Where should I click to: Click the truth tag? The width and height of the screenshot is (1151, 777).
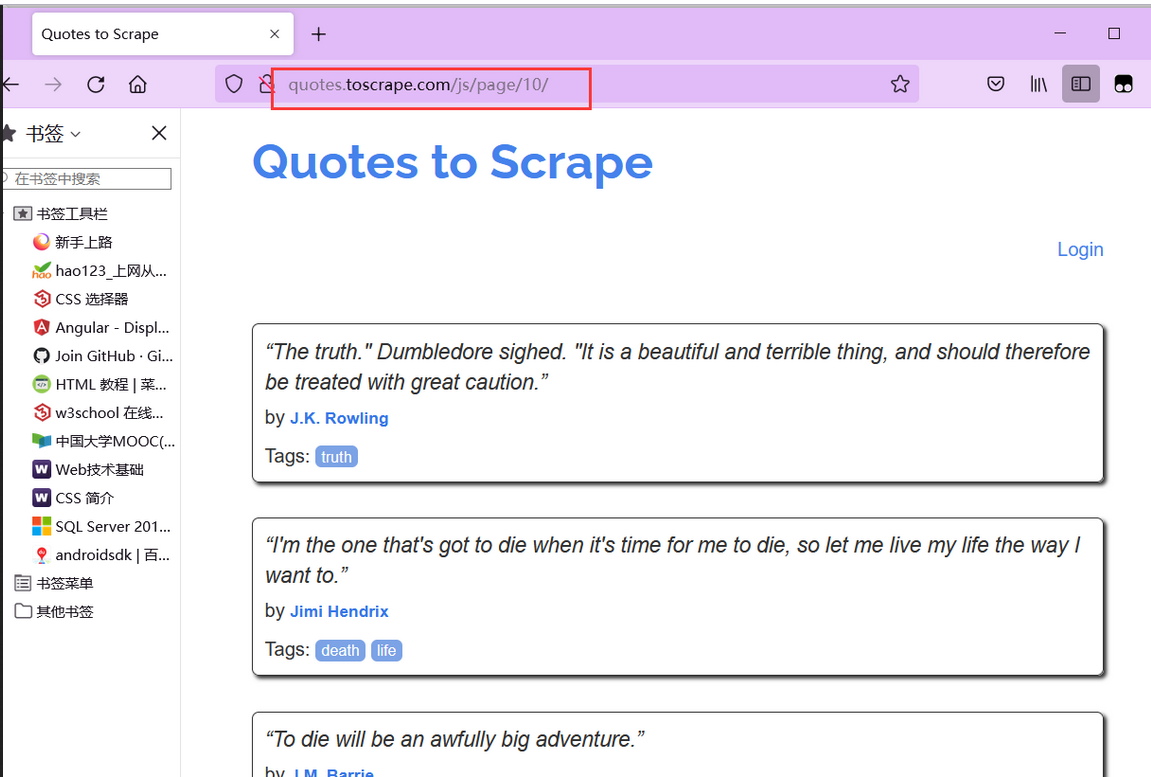(x=336, y=457)
